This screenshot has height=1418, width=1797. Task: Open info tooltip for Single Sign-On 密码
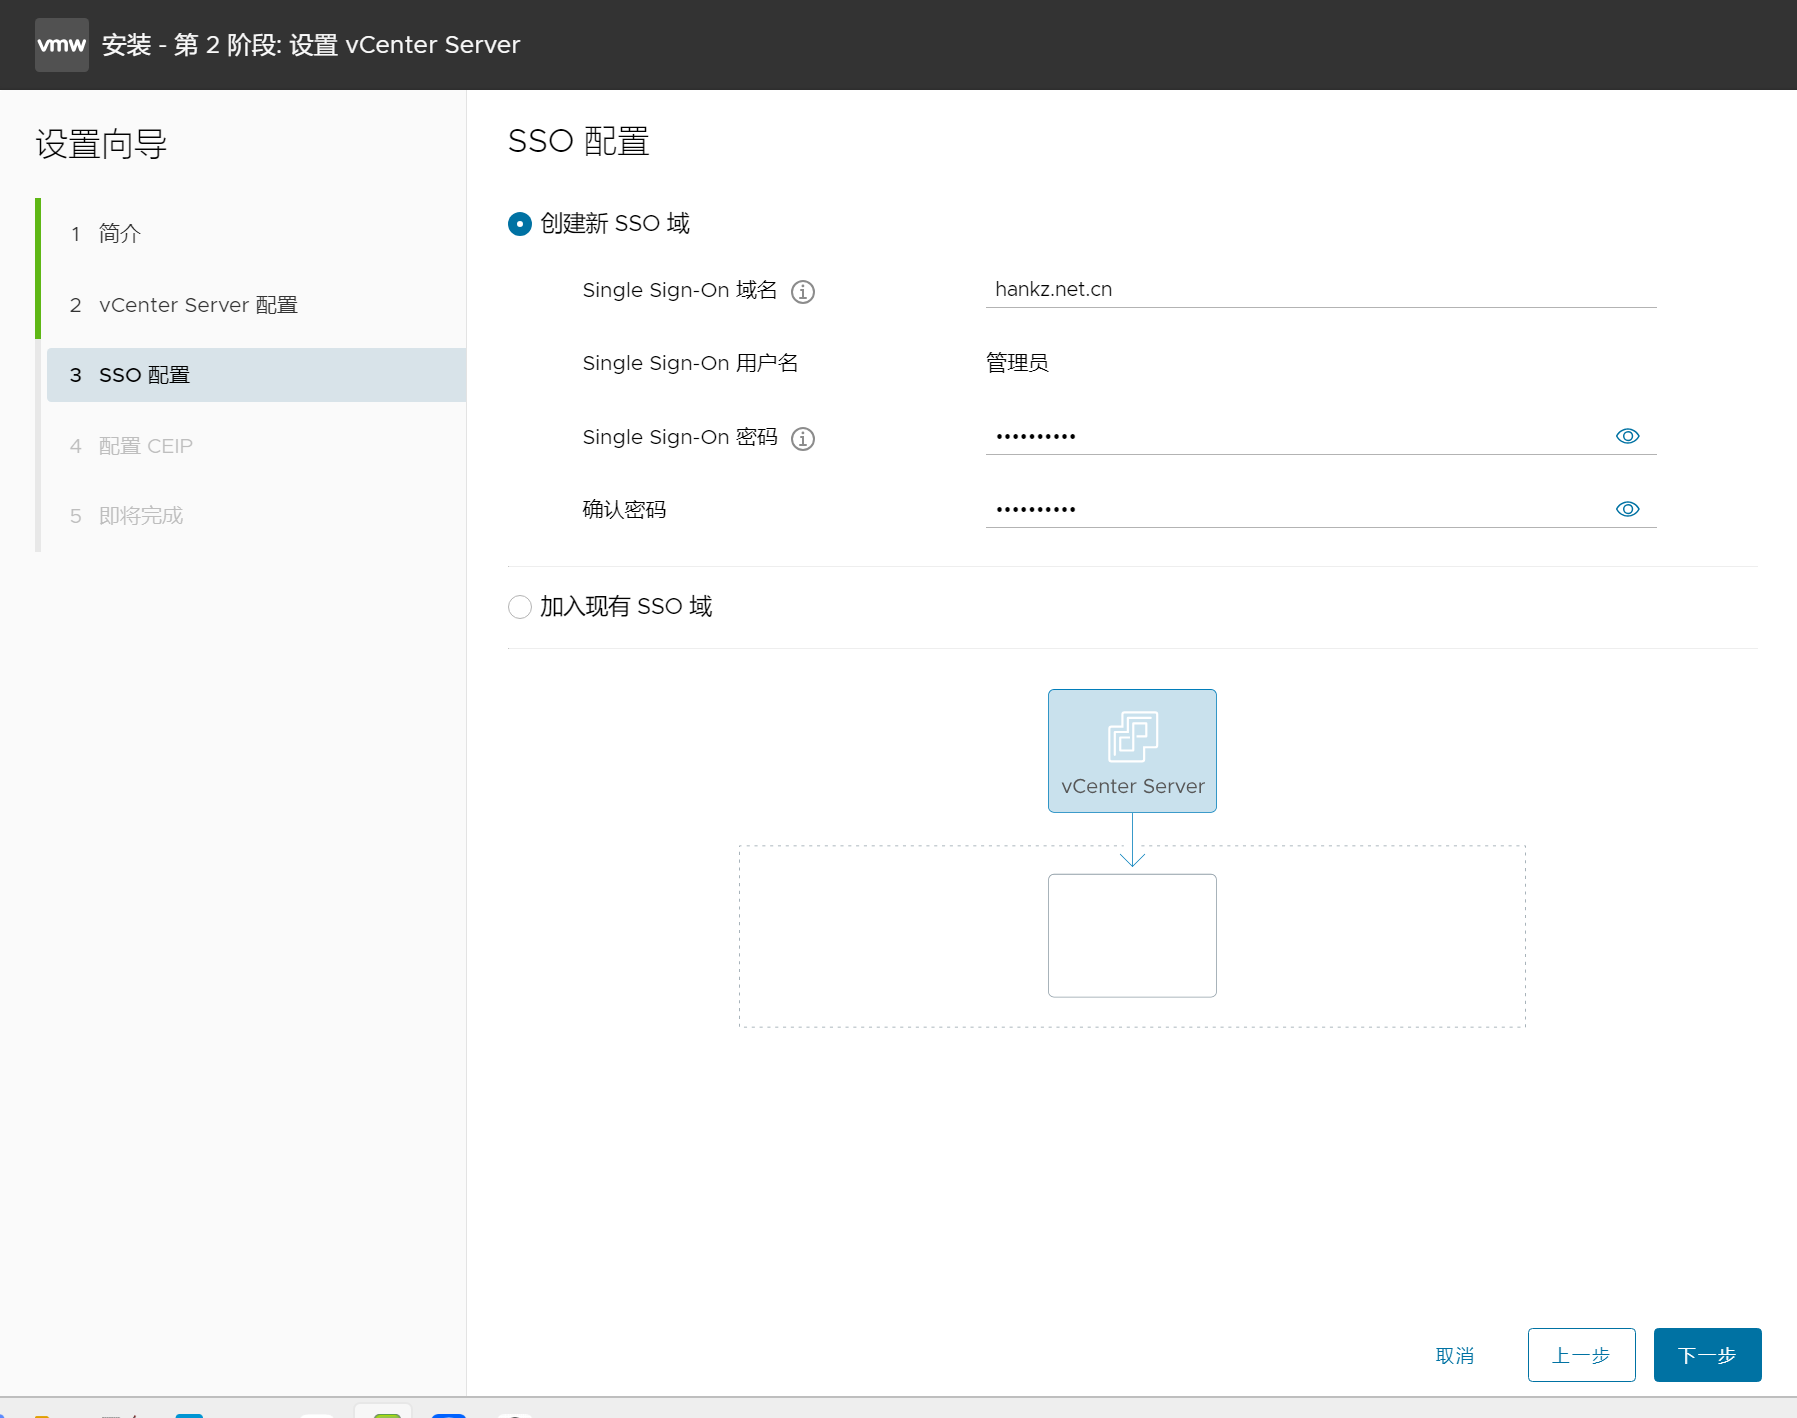[x=803, y=439]
